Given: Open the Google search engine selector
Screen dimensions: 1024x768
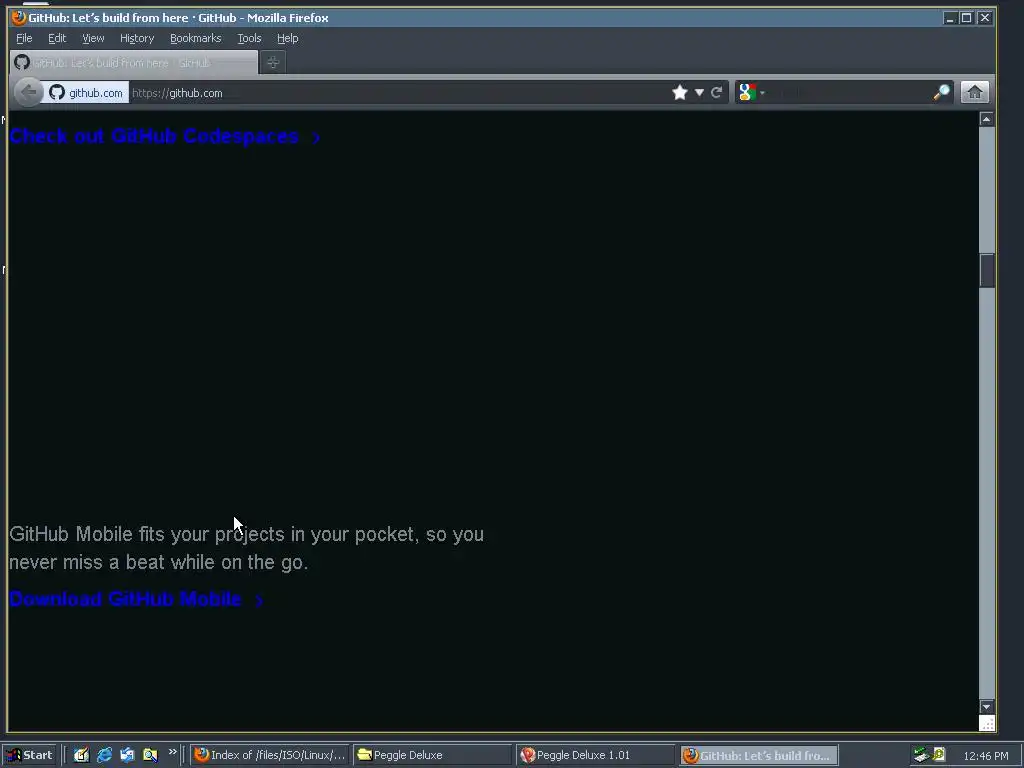Looking at the screenshot, I should coord(752,93).
